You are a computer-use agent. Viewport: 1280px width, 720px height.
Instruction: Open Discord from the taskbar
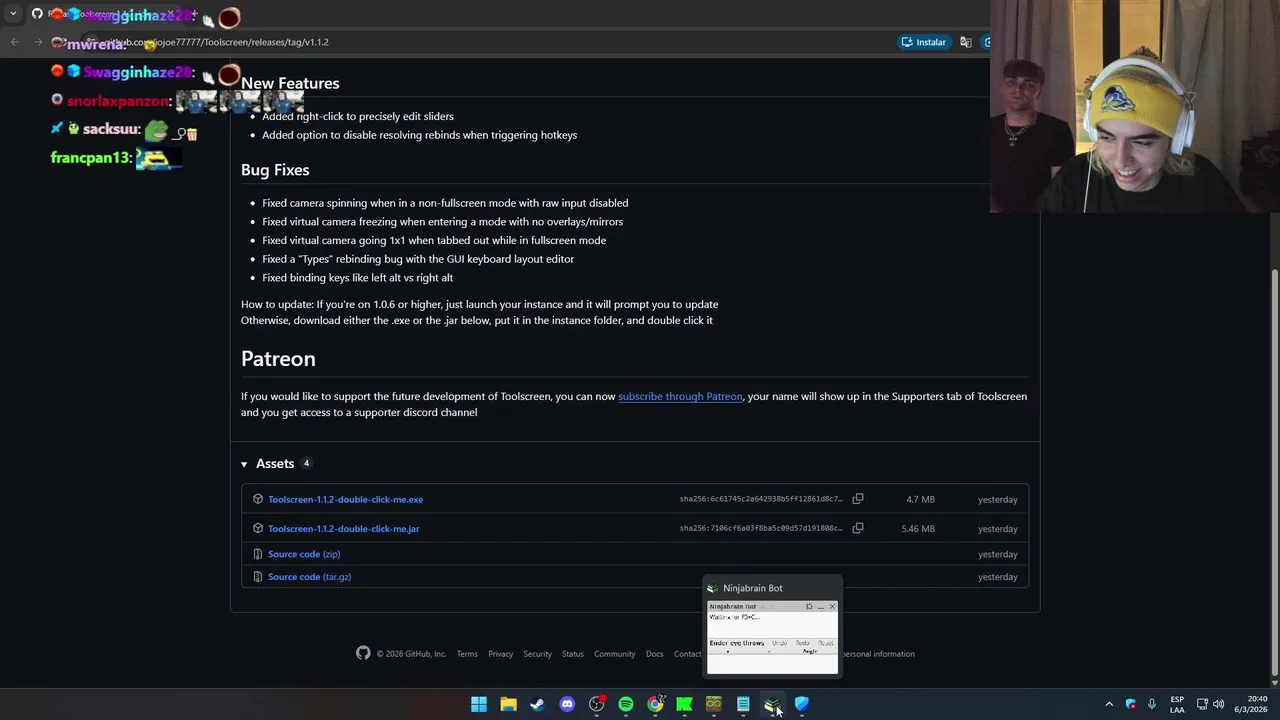pos(567,704)
